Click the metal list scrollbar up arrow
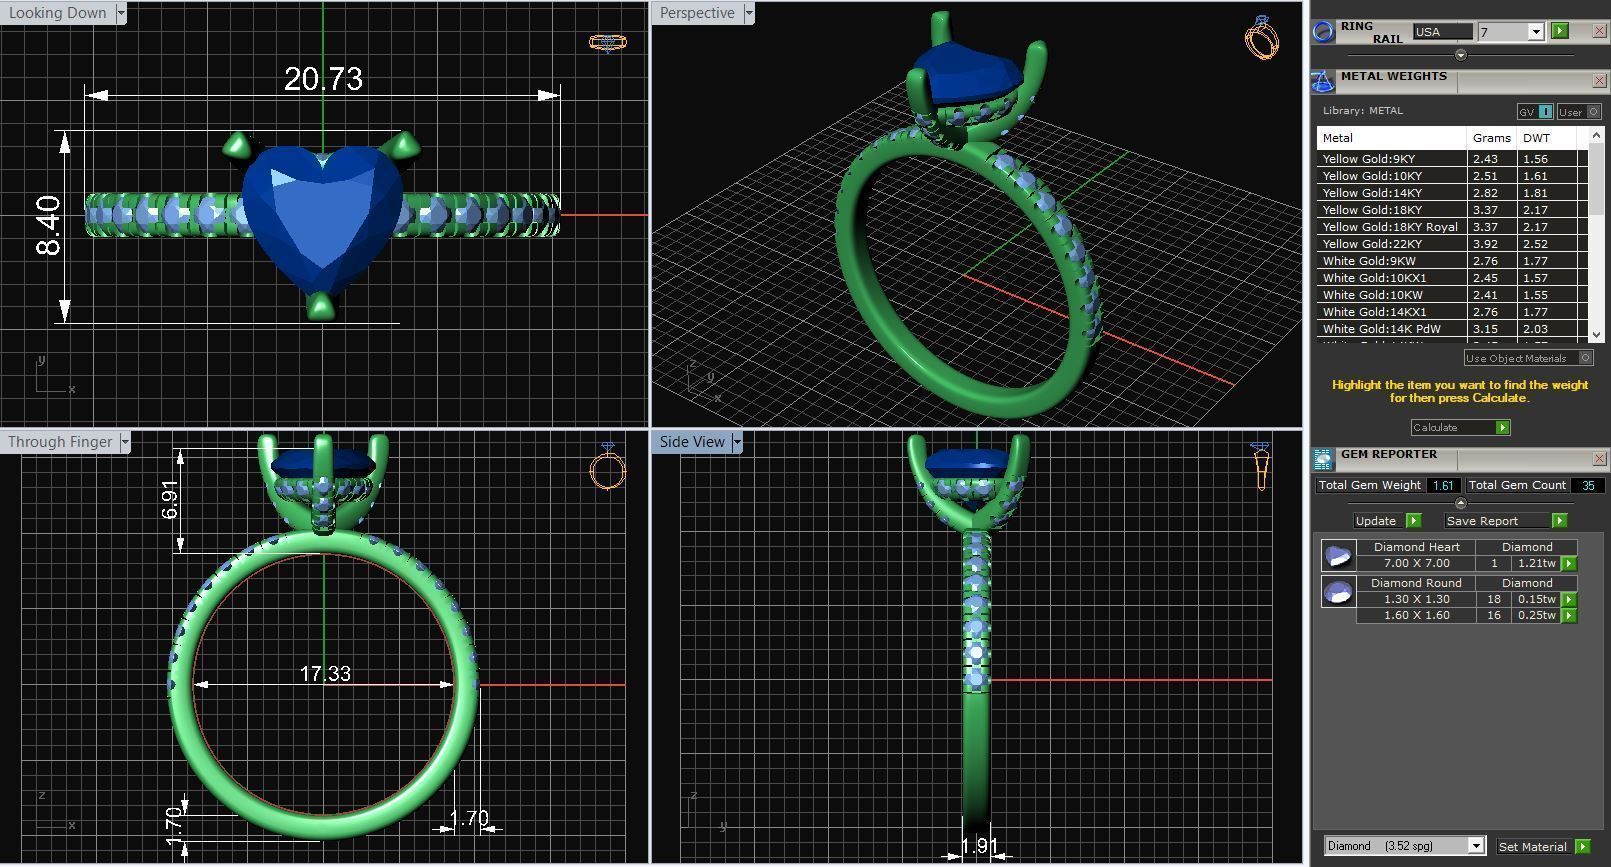The height and width of the screenshot is (867, 1611). click(1595, 133)
